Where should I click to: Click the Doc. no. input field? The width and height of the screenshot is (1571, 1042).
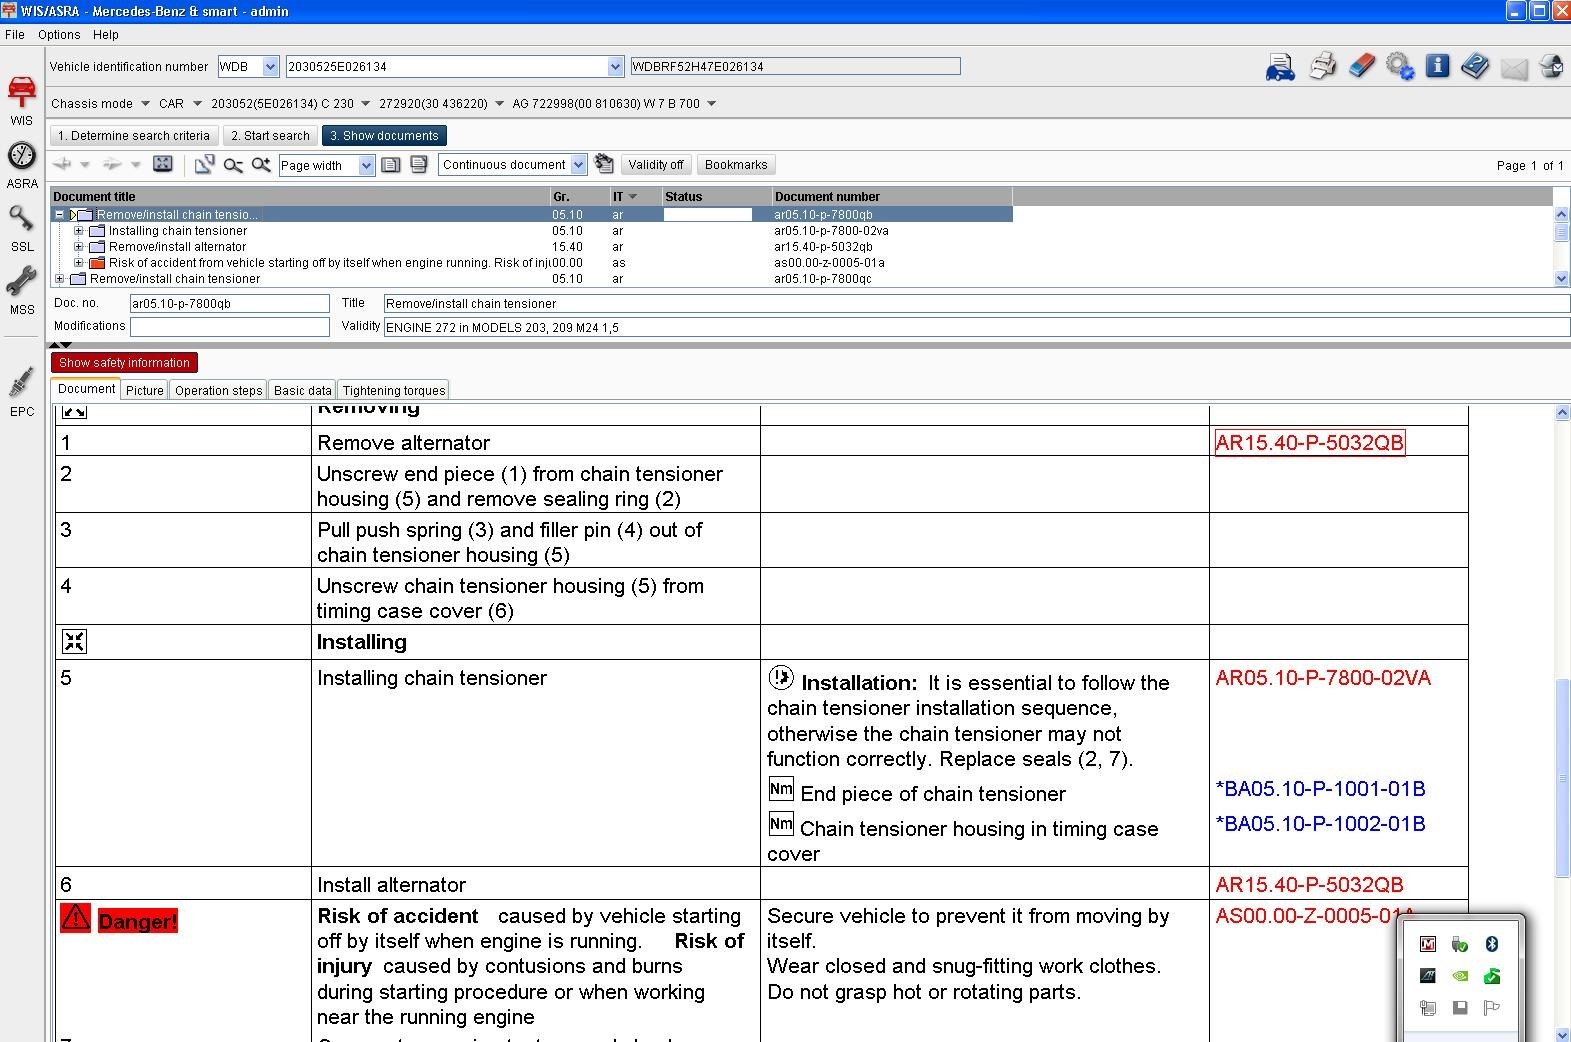click(229, 304)
